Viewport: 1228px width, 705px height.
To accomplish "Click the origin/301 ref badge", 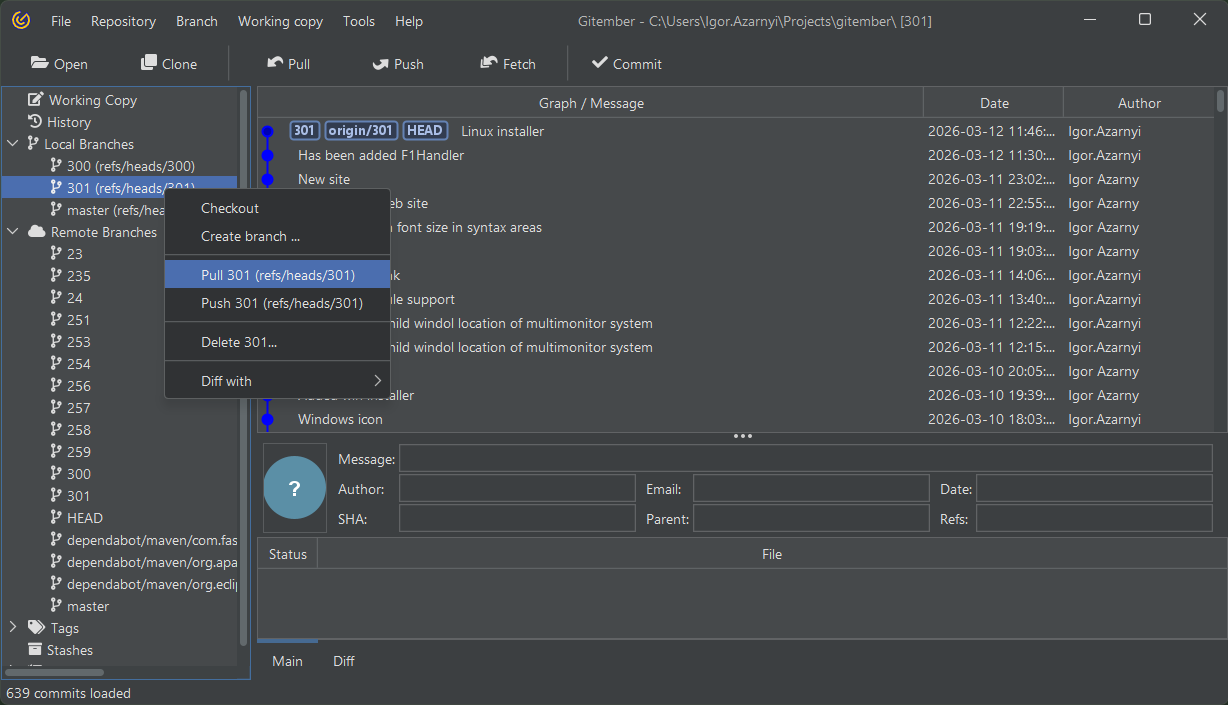I will pyautogui.click(x=361, y=131).
